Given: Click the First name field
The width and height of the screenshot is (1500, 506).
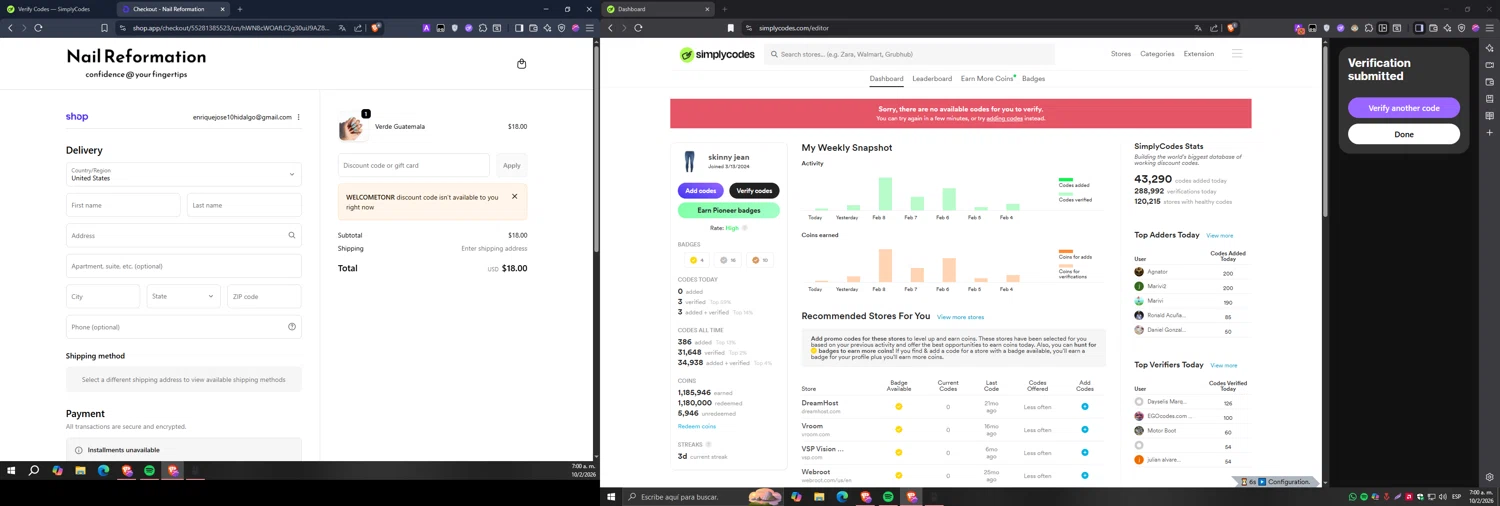Looking at the screenshot, I should pos(123,205).
